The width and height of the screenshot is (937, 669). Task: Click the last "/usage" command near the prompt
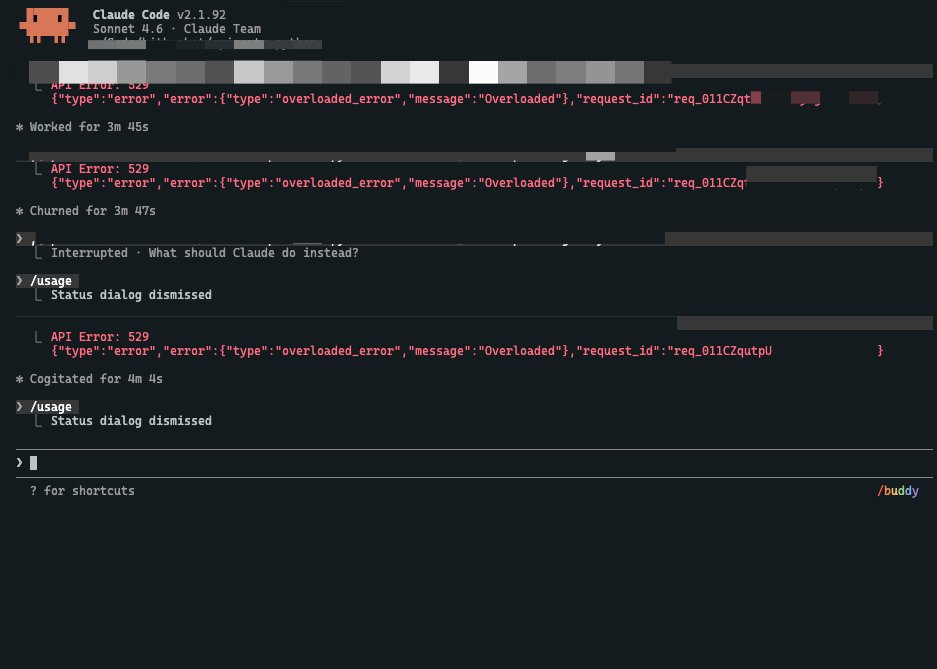pos(51,407)
